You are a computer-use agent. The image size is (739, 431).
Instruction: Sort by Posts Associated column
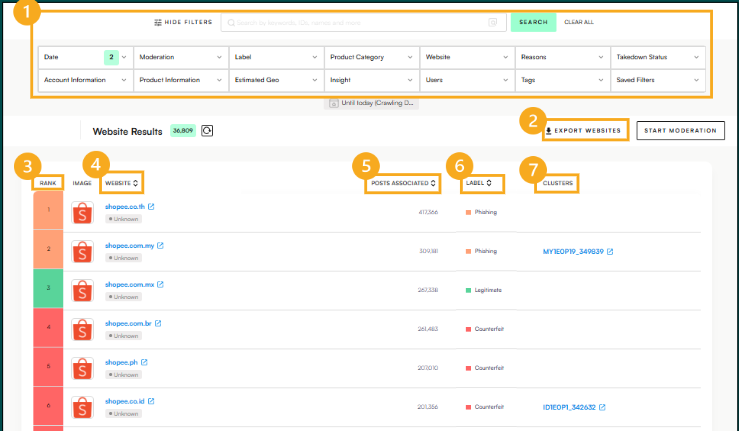point(434,183)
